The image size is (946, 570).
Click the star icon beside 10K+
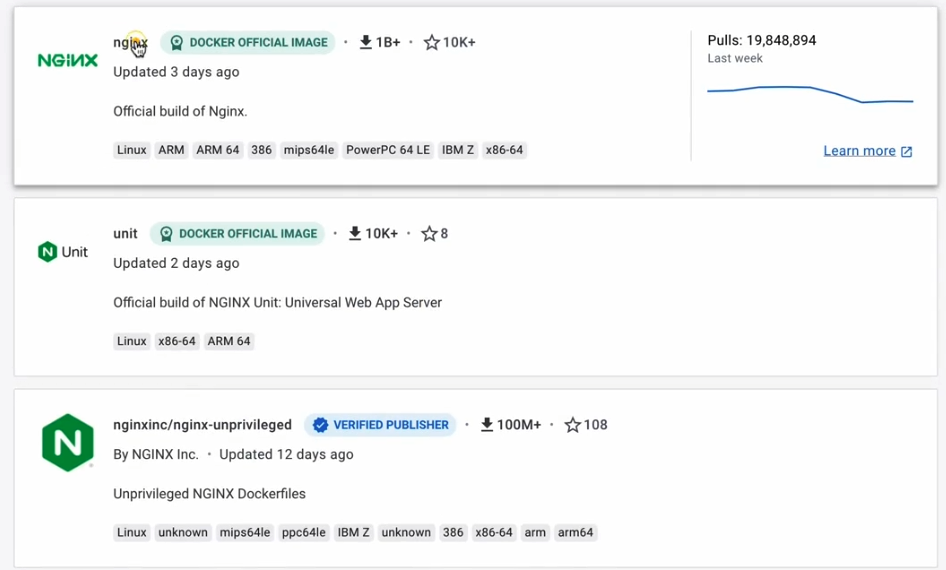(x=431, y=42)
